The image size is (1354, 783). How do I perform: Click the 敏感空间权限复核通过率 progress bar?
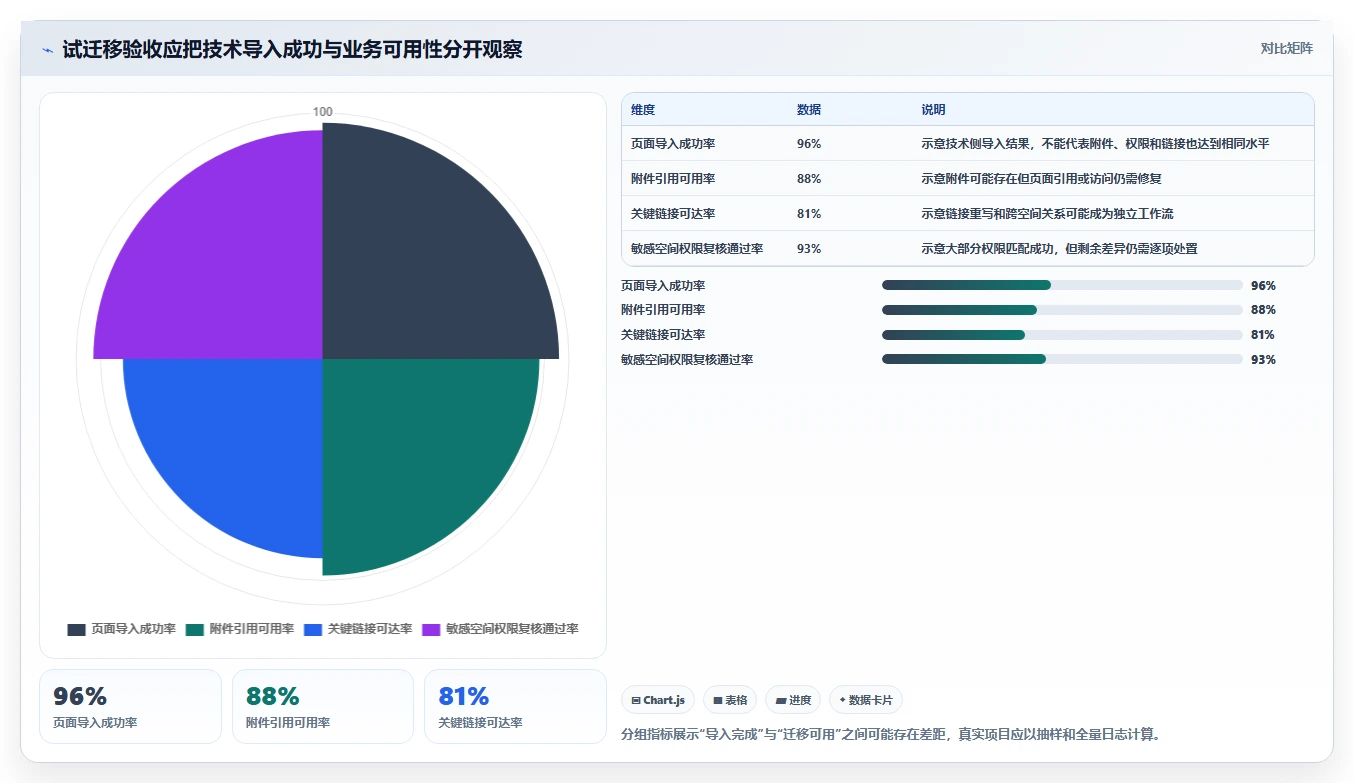[1062, 360]
